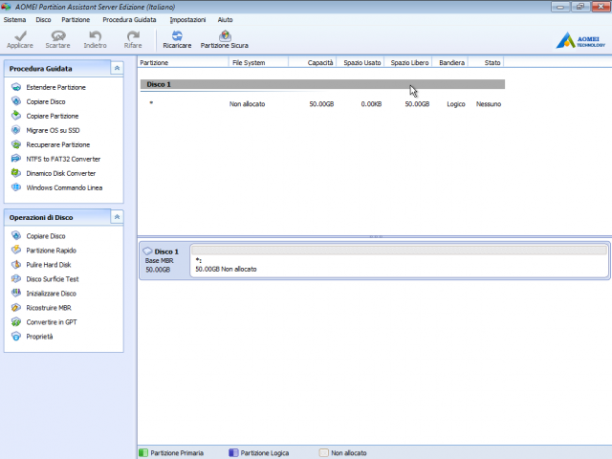The image size is (612, 459).
Task: Click the Convertire in GPT icon
Action: click(x=16, y=322)
